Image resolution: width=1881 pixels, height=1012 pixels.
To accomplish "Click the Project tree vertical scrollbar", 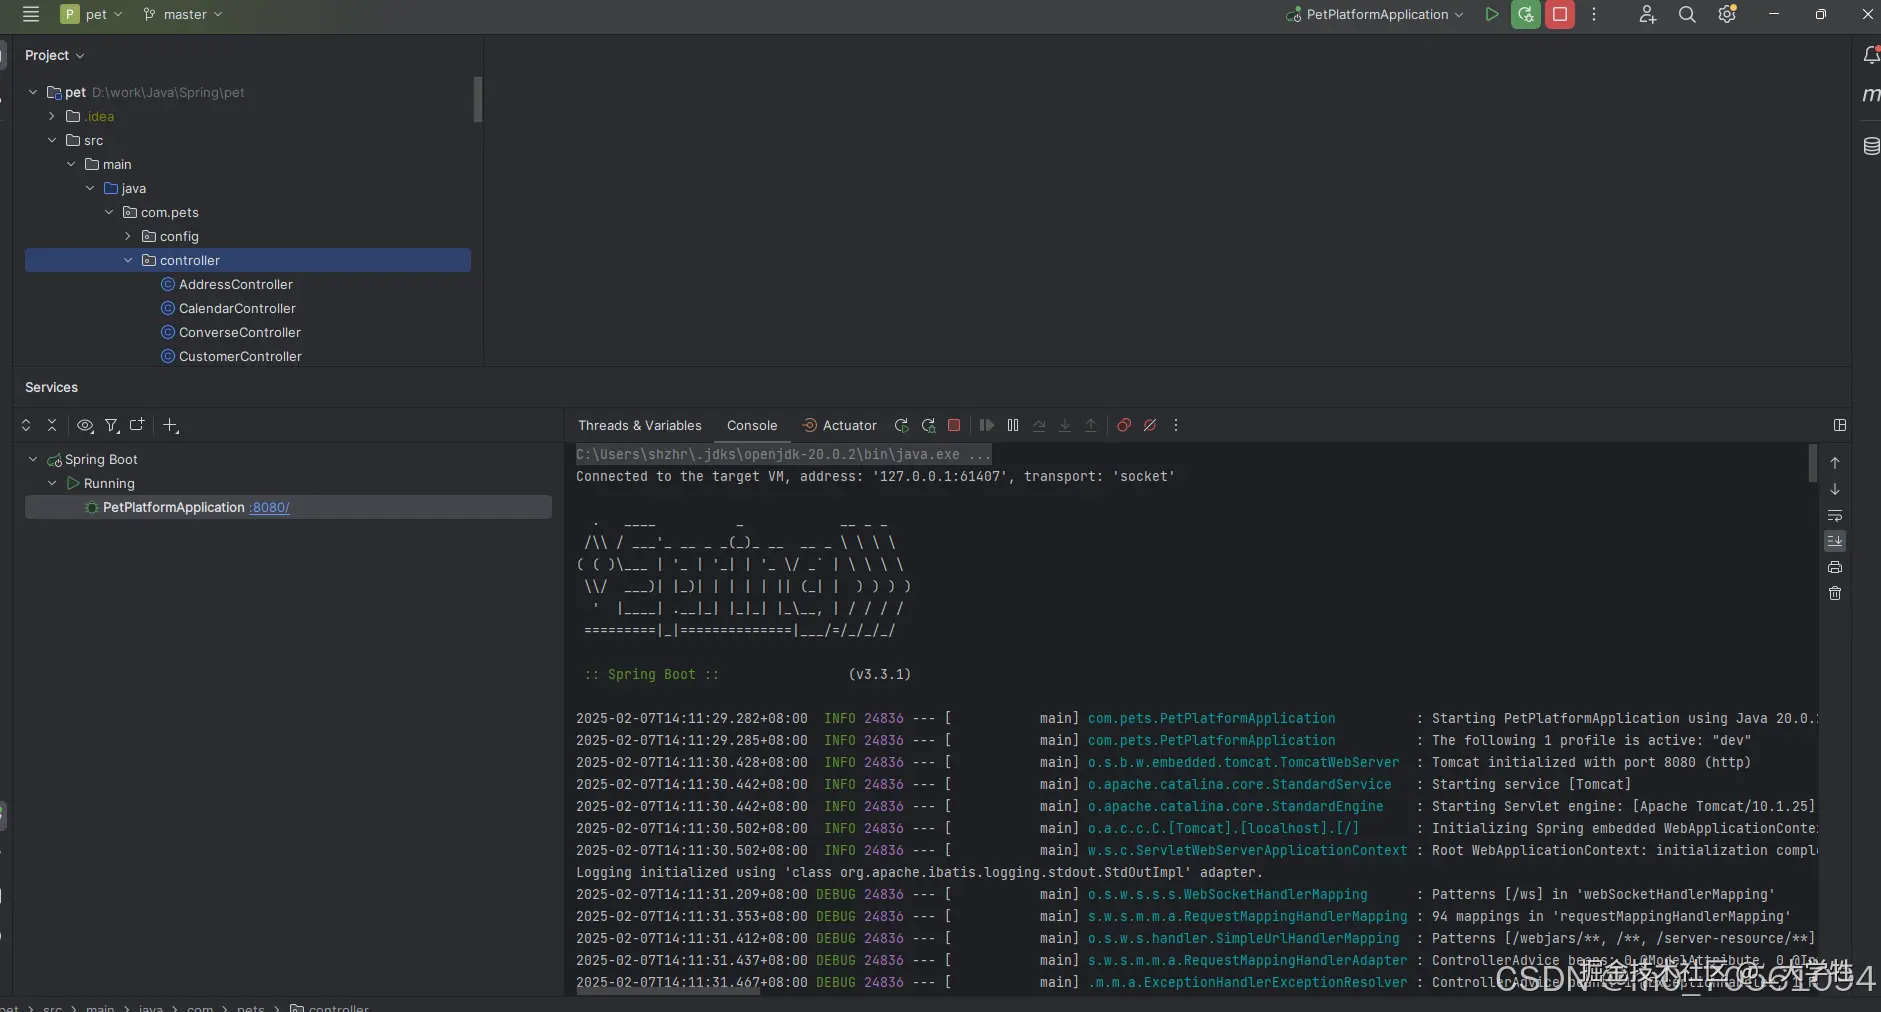I will 478,100.
